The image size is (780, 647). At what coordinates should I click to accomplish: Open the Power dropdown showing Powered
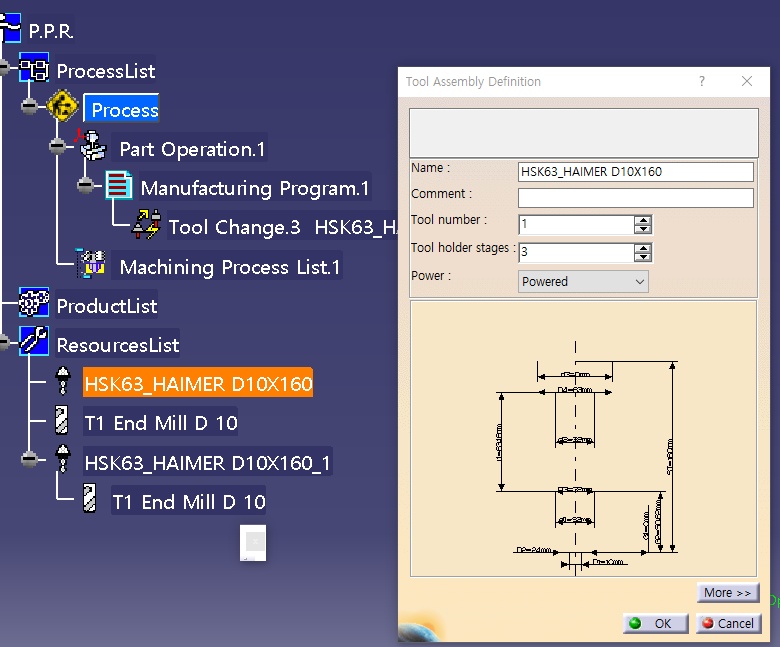pyautogui.click(x=583, y=281)
